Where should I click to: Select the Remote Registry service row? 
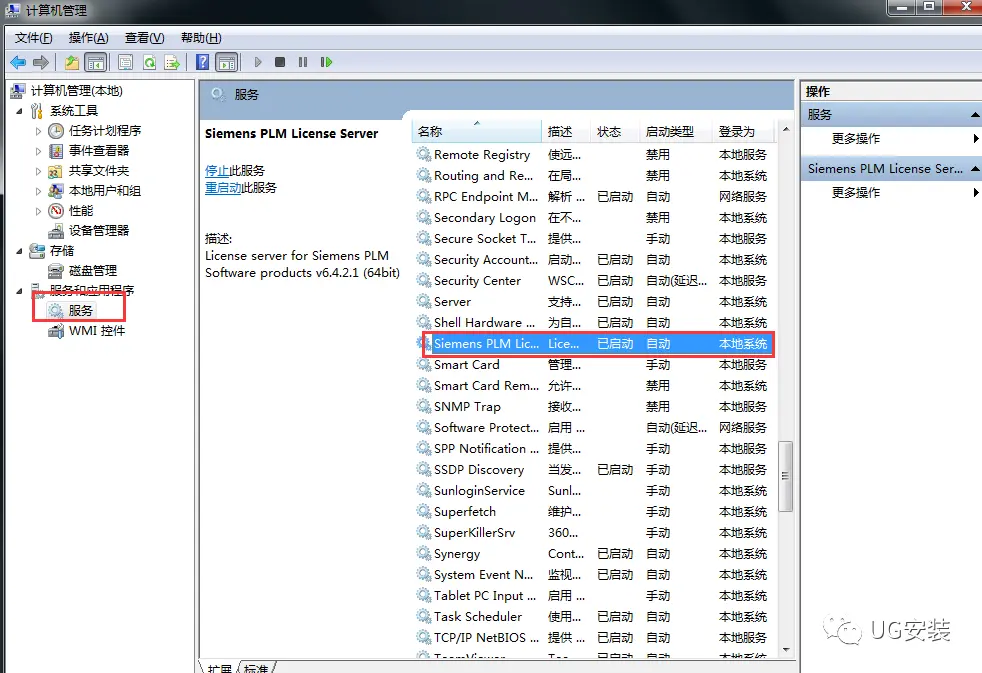(x=595, y=155)
